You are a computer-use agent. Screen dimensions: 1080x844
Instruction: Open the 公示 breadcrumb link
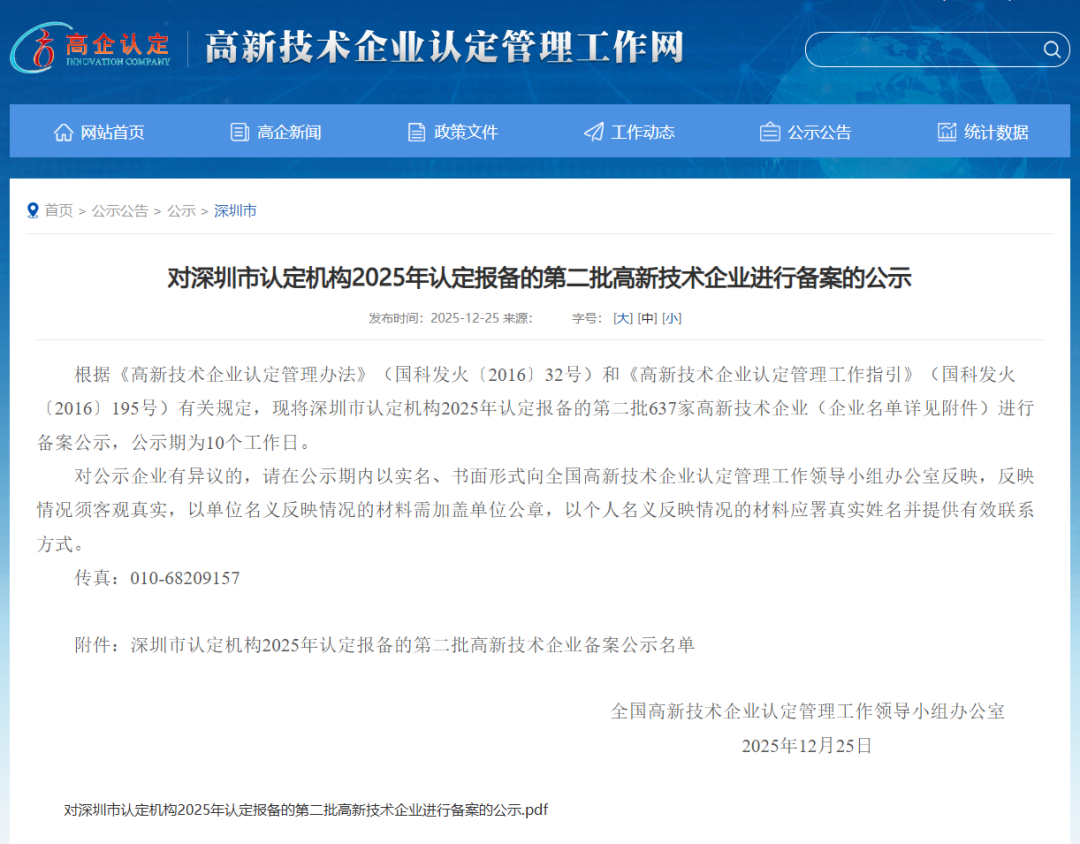click(x=181, y=211)
